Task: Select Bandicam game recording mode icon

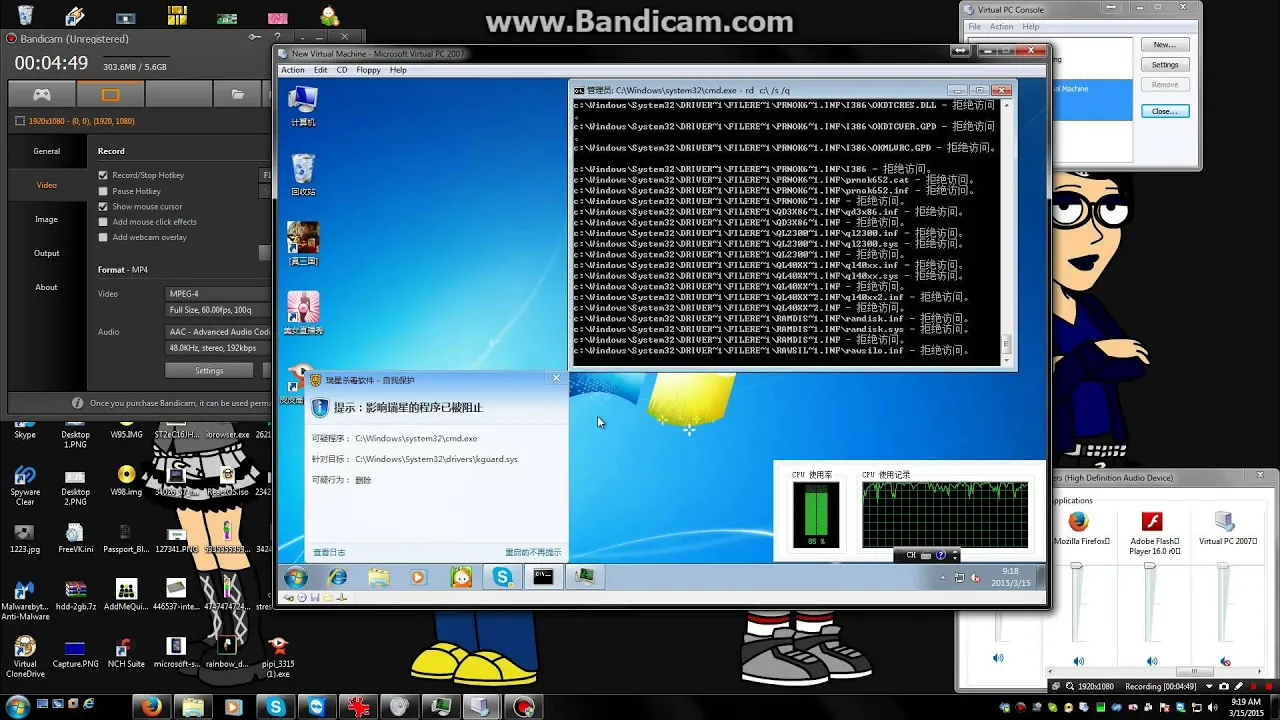Action: pos(42,94)
